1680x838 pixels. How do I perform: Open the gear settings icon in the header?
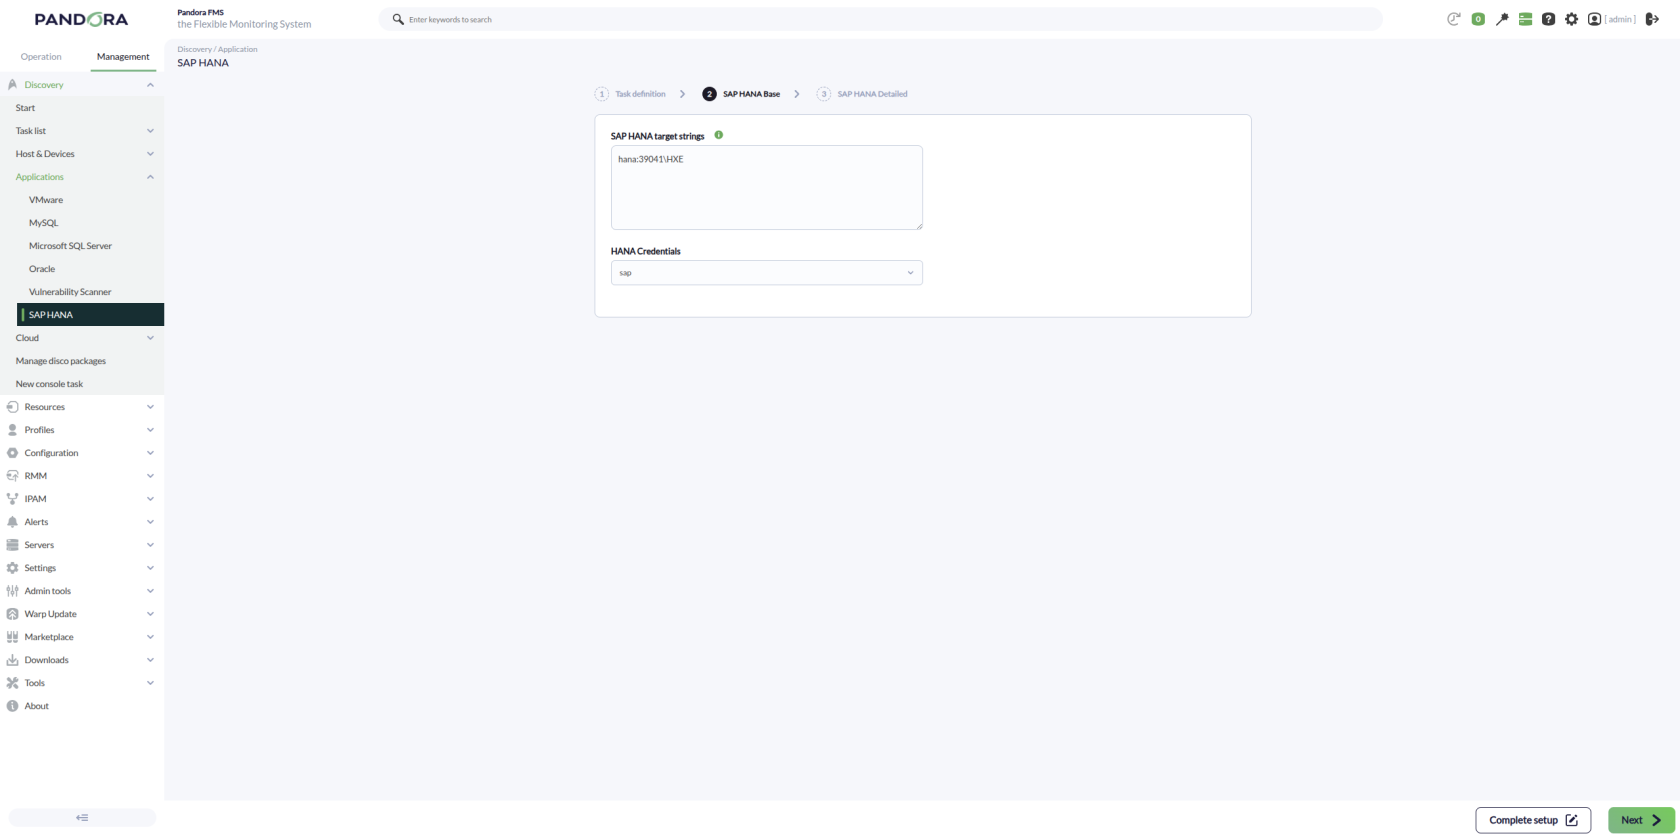coord(1571,19)
